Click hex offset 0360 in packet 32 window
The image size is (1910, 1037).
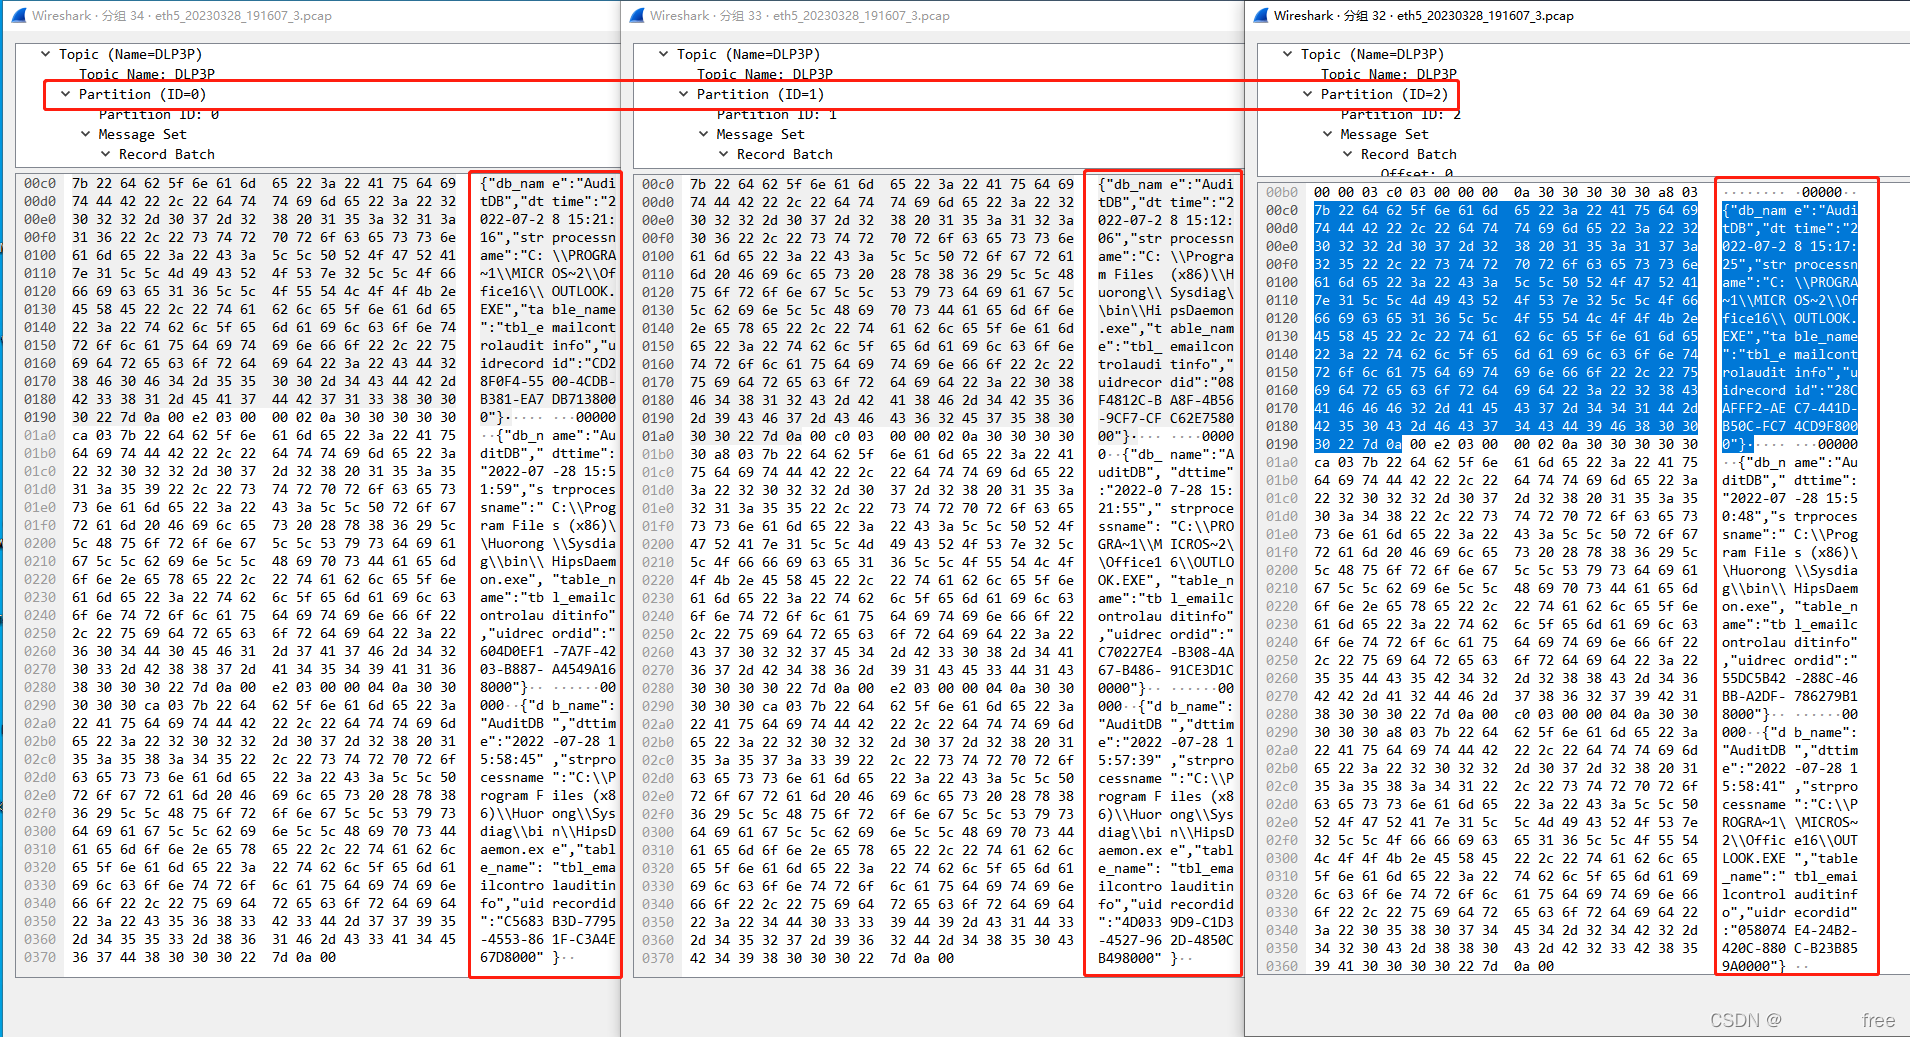coord(1282,966)
